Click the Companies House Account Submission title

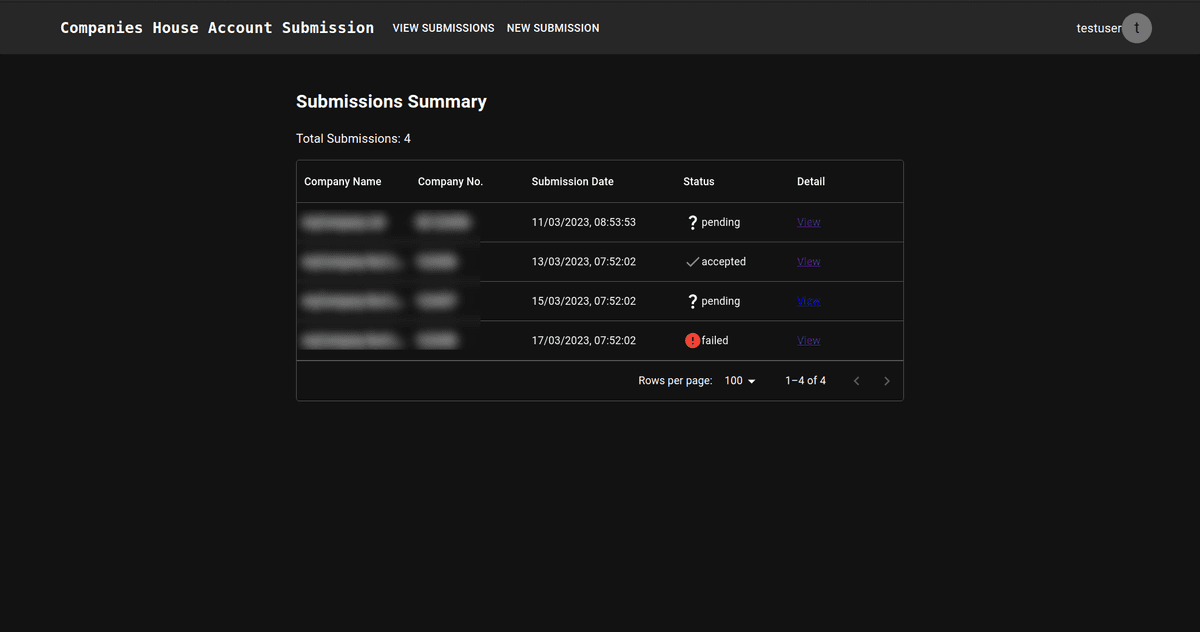click(217, 28)
